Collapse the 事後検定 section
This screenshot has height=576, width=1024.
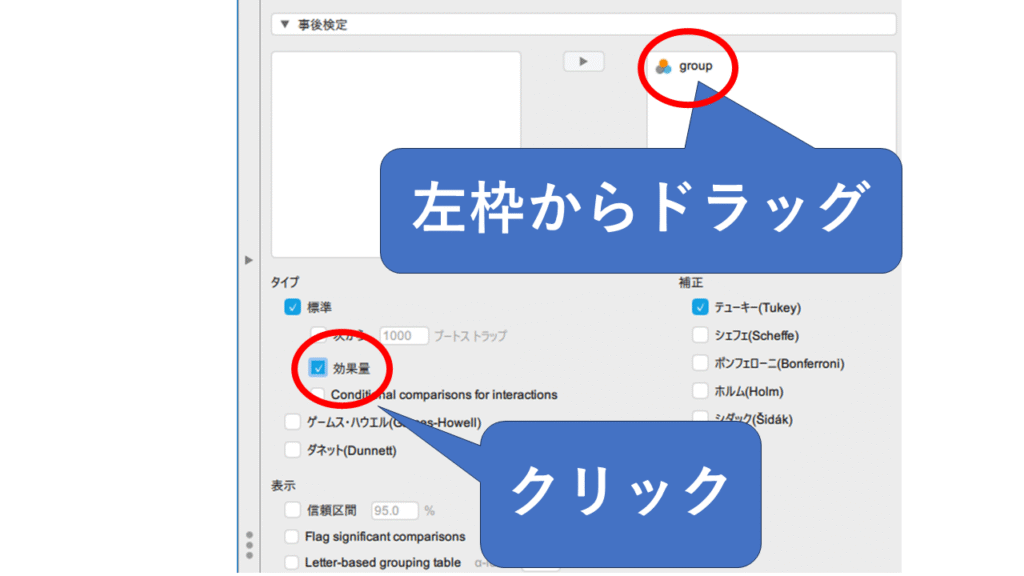[284, 25]
